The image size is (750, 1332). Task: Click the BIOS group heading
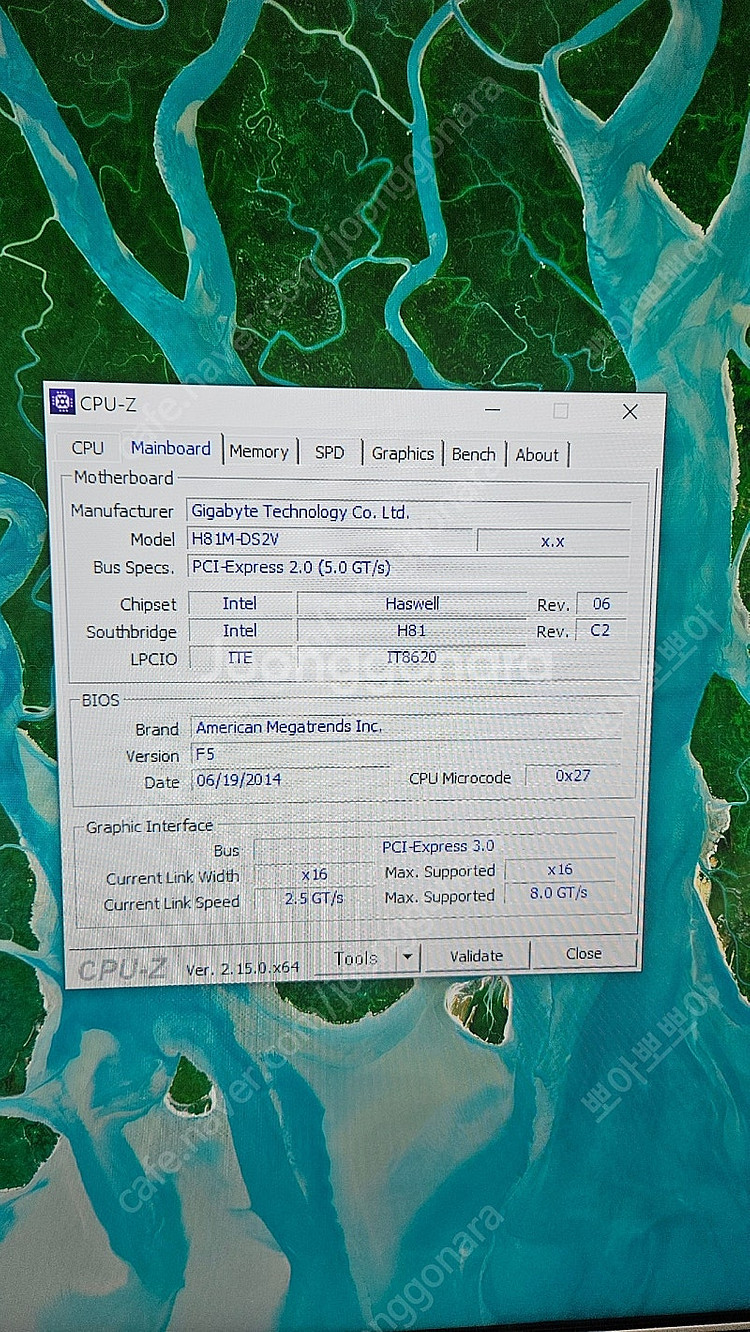click(100, 701)
